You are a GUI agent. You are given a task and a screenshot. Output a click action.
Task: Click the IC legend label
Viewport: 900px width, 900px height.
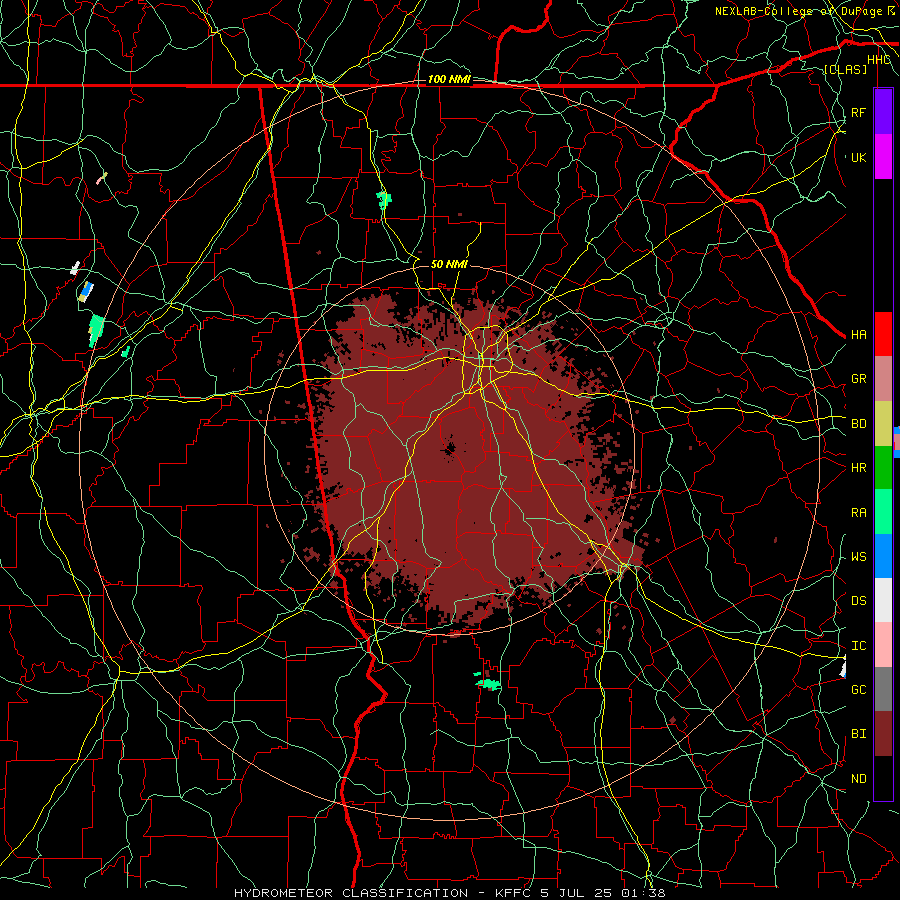pos(858,646)
